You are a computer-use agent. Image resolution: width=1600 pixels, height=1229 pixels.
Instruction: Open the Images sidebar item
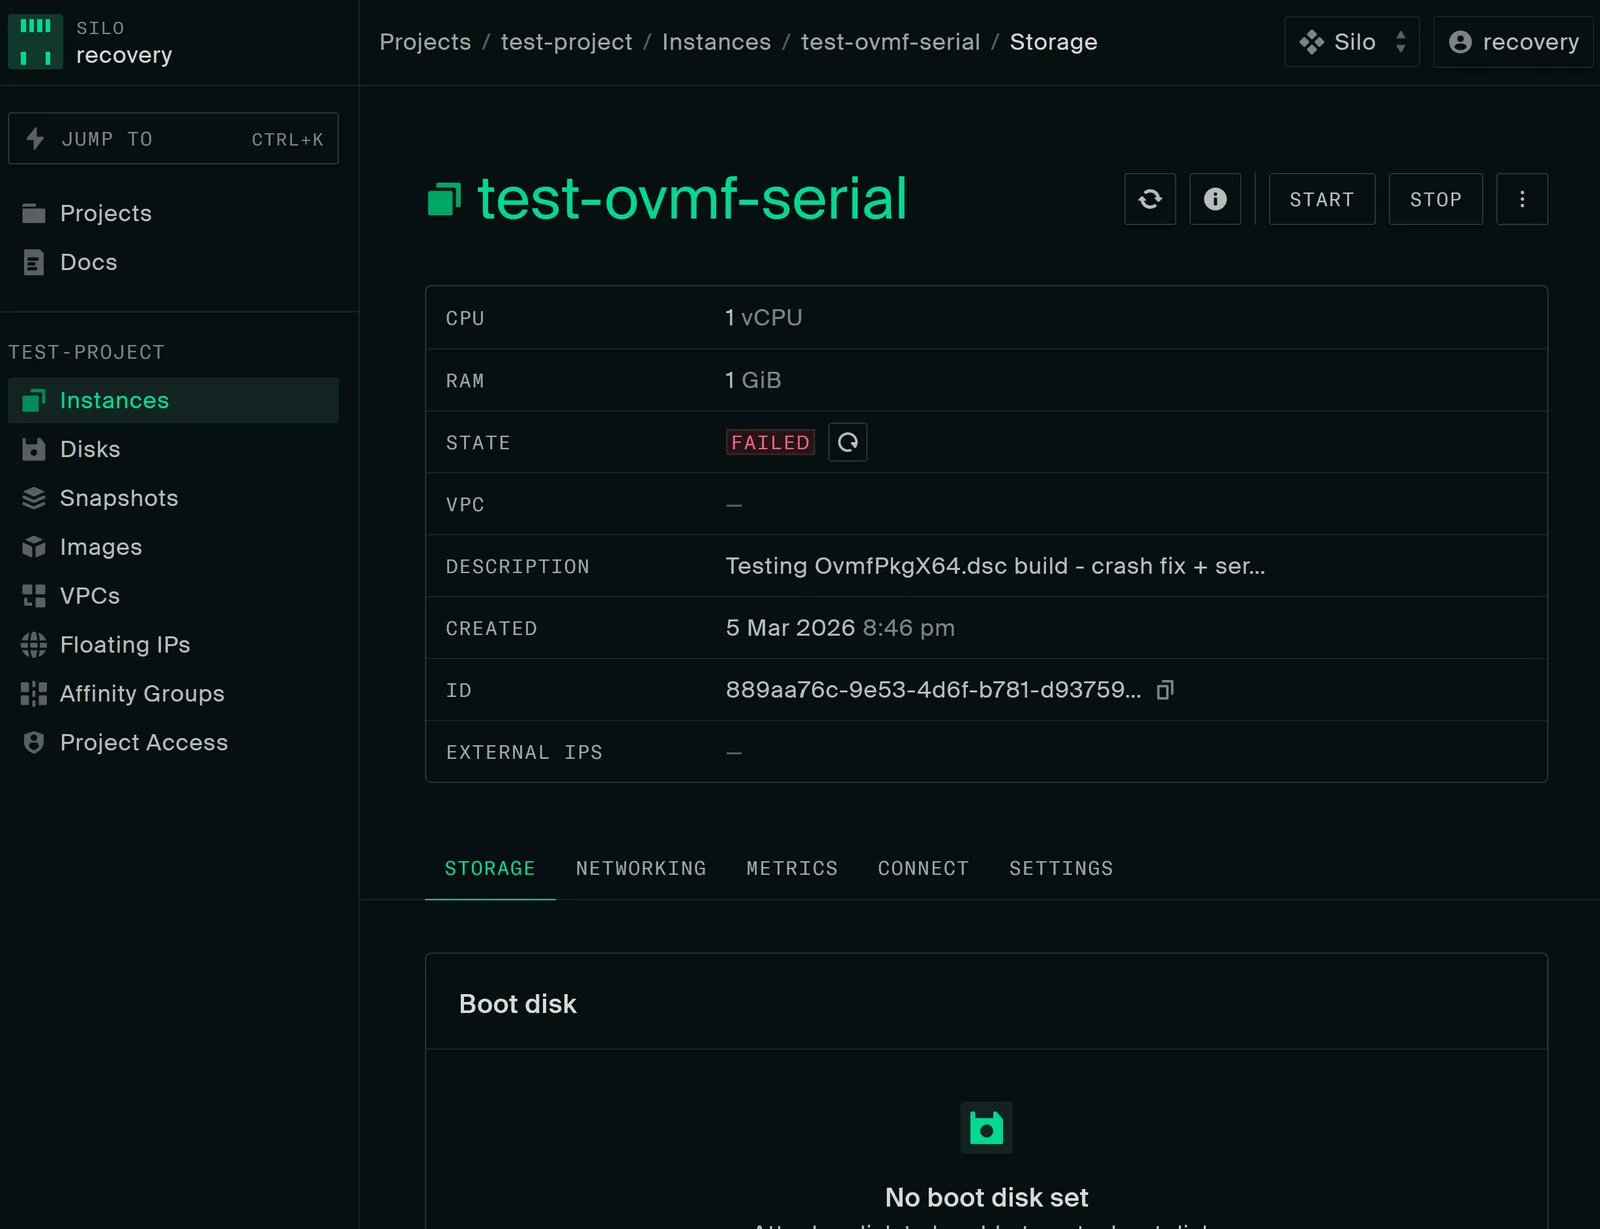point(100,547)
